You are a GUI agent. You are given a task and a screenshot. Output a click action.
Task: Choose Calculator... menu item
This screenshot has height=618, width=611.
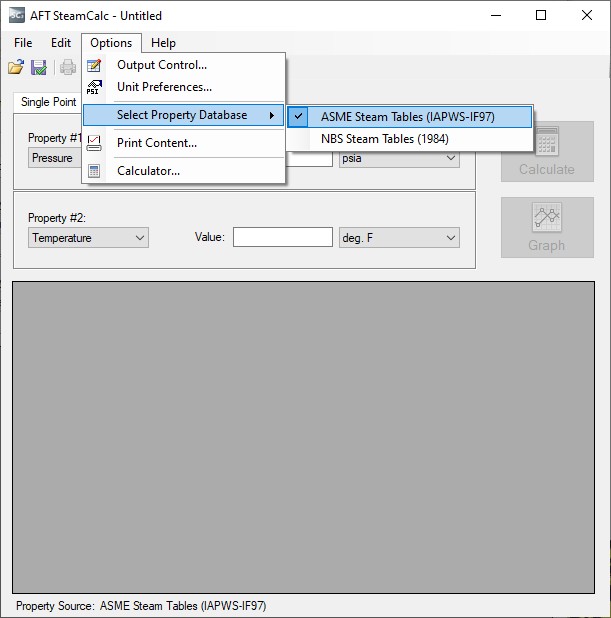pyautogui.click(x=184, y=171)
